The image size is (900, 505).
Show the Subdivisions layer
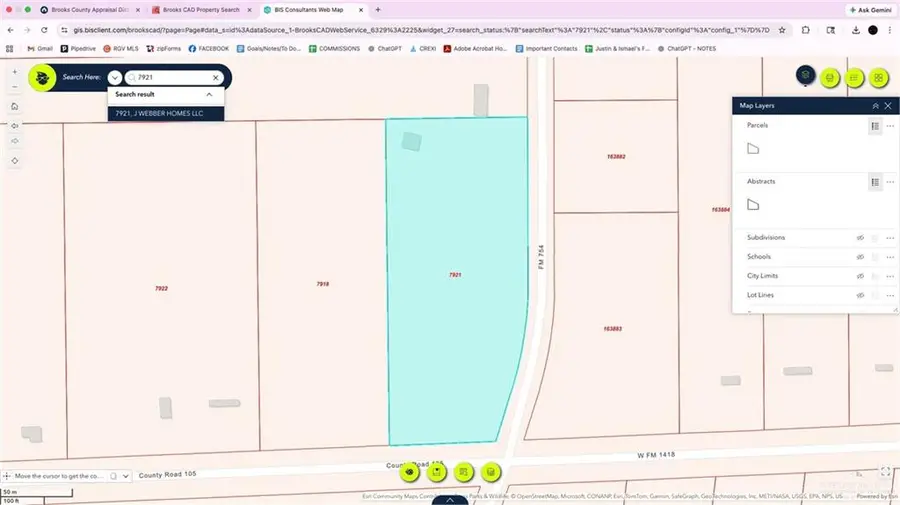point(859,238)
